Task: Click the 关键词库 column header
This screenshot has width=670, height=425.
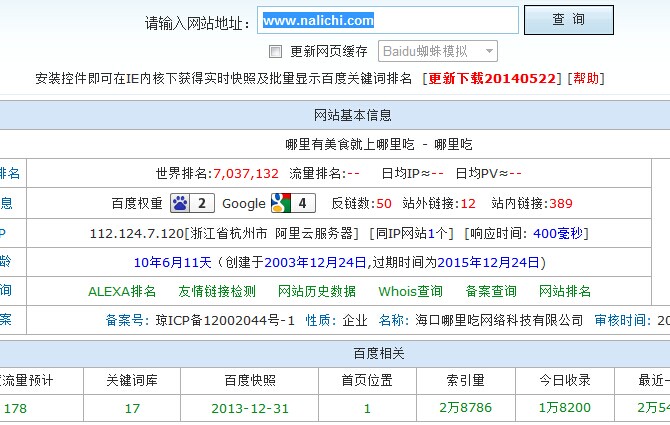Action: point(132,380)
